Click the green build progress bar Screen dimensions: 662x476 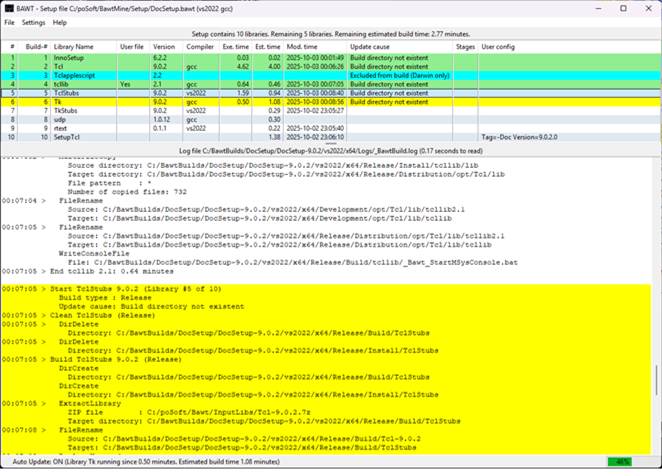click(622, 461)
